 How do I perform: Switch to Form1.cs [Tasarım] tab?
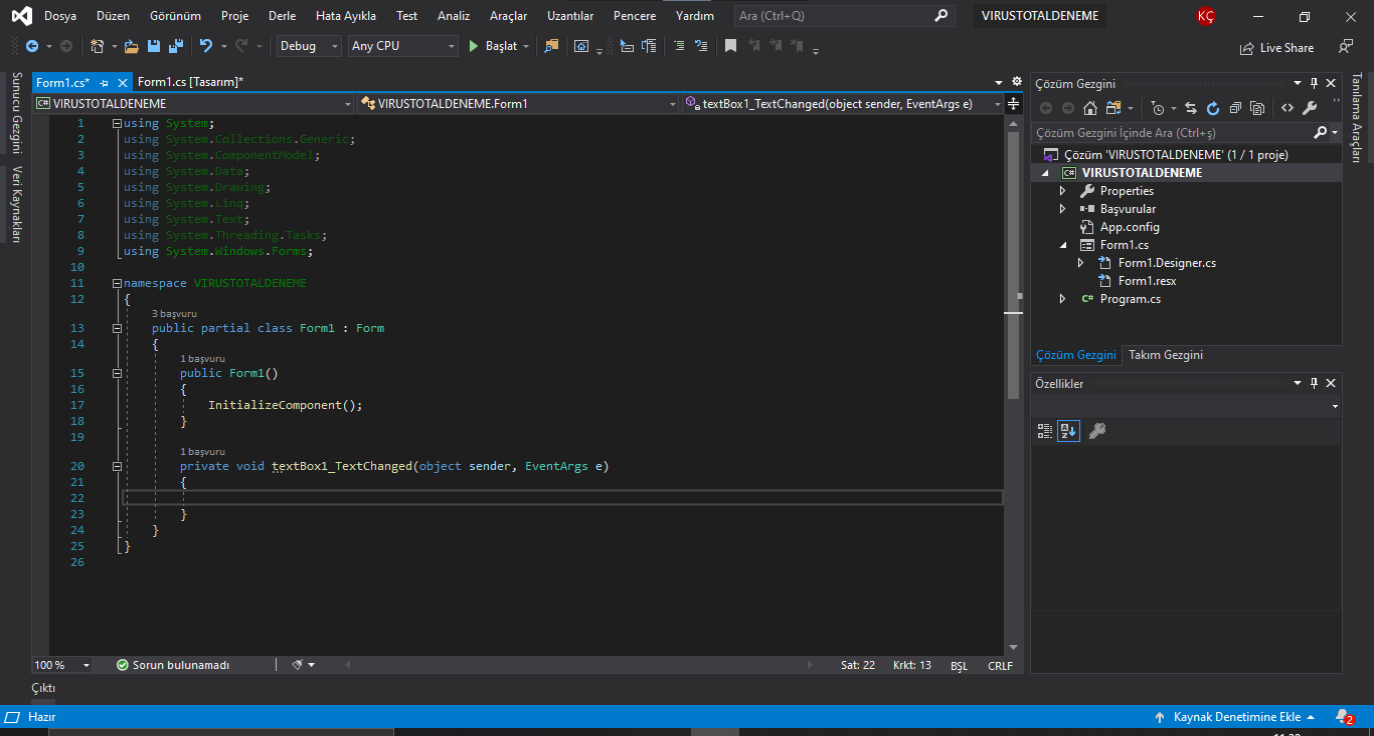pos(190,82)
